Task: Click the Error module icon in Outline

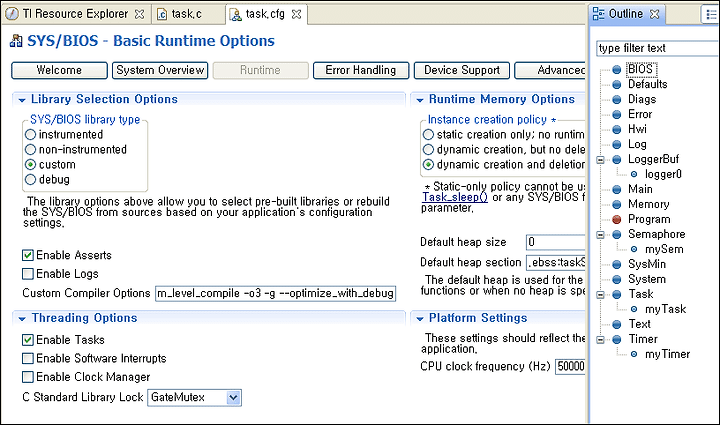Action: (617, 115)
